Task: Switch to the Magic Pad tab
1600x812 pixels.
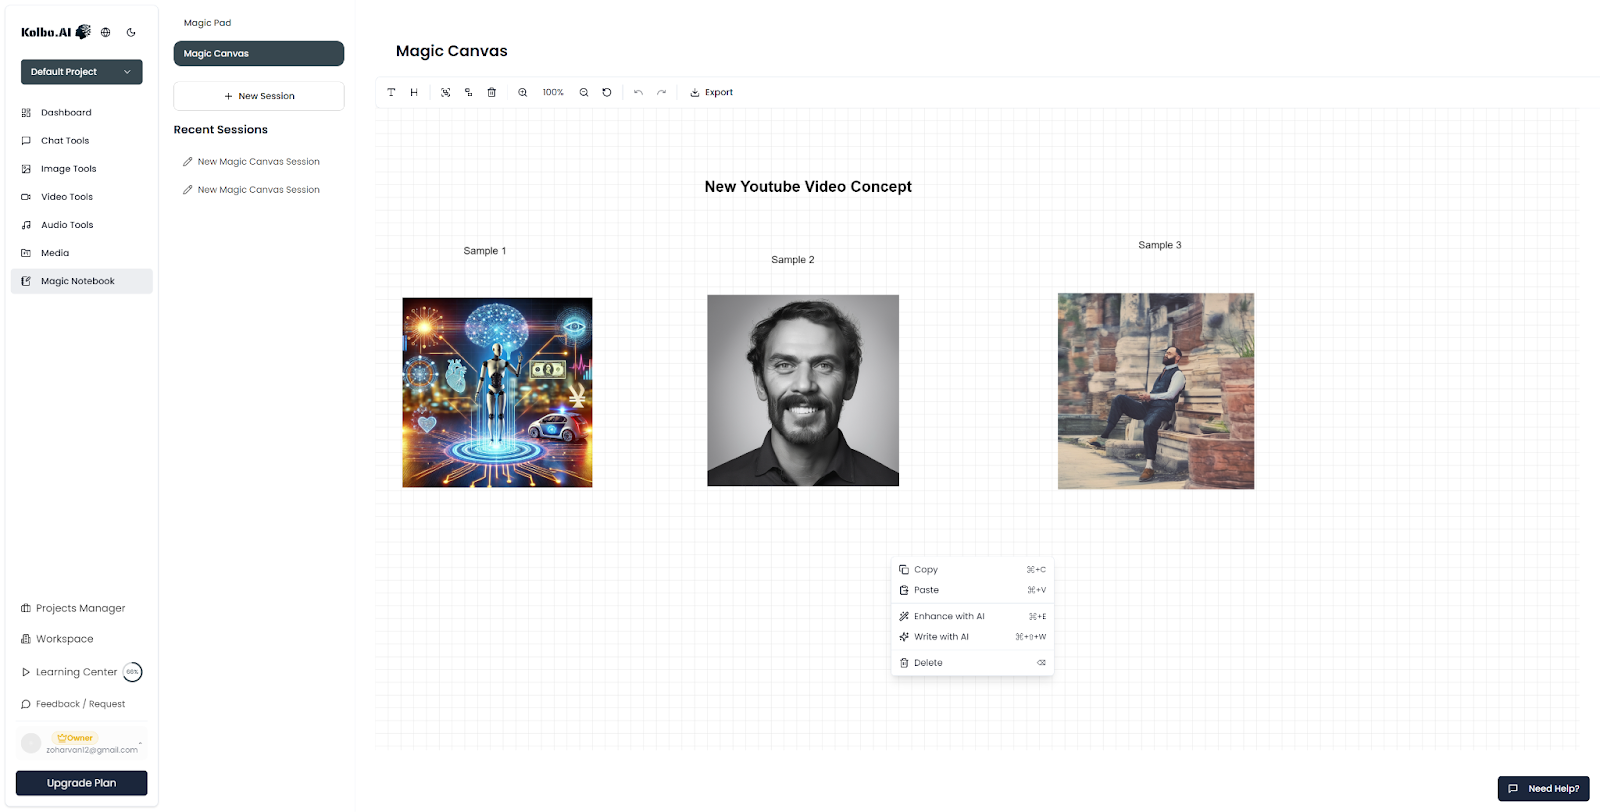Action: coord(207,23)
